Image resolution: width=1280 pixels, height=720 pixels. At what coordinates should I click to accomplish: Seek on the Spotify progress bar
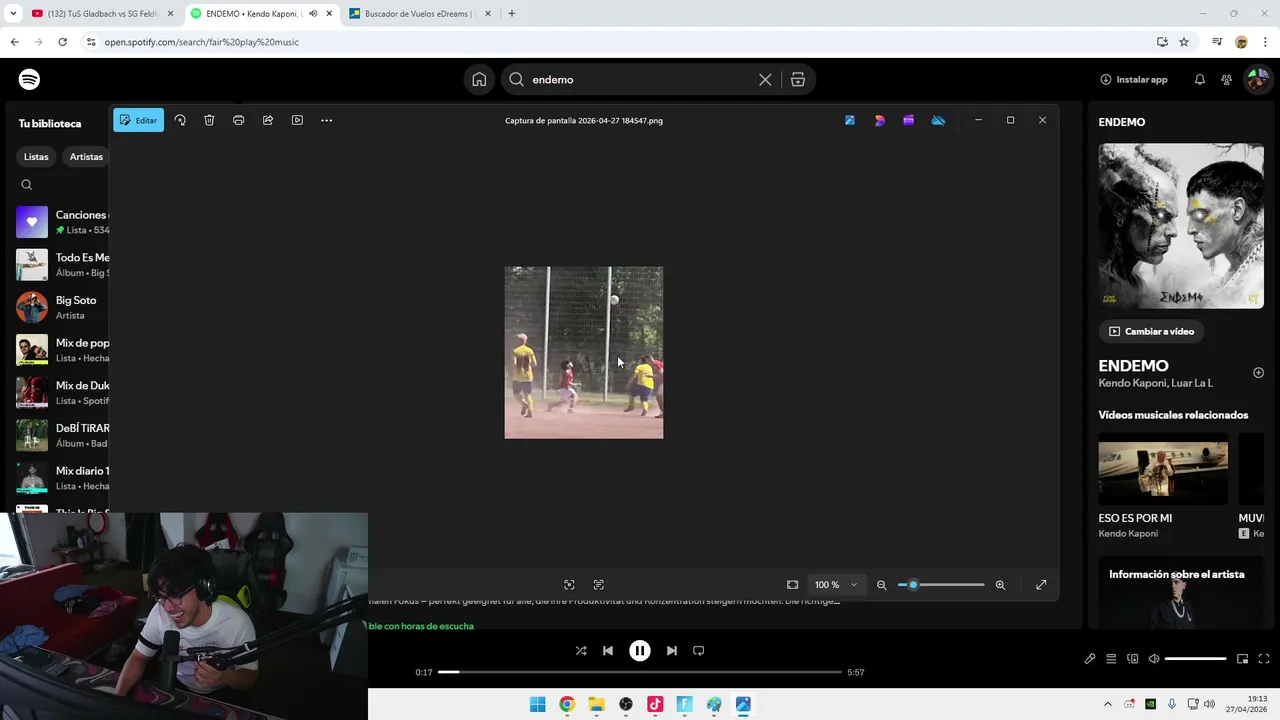640,673
